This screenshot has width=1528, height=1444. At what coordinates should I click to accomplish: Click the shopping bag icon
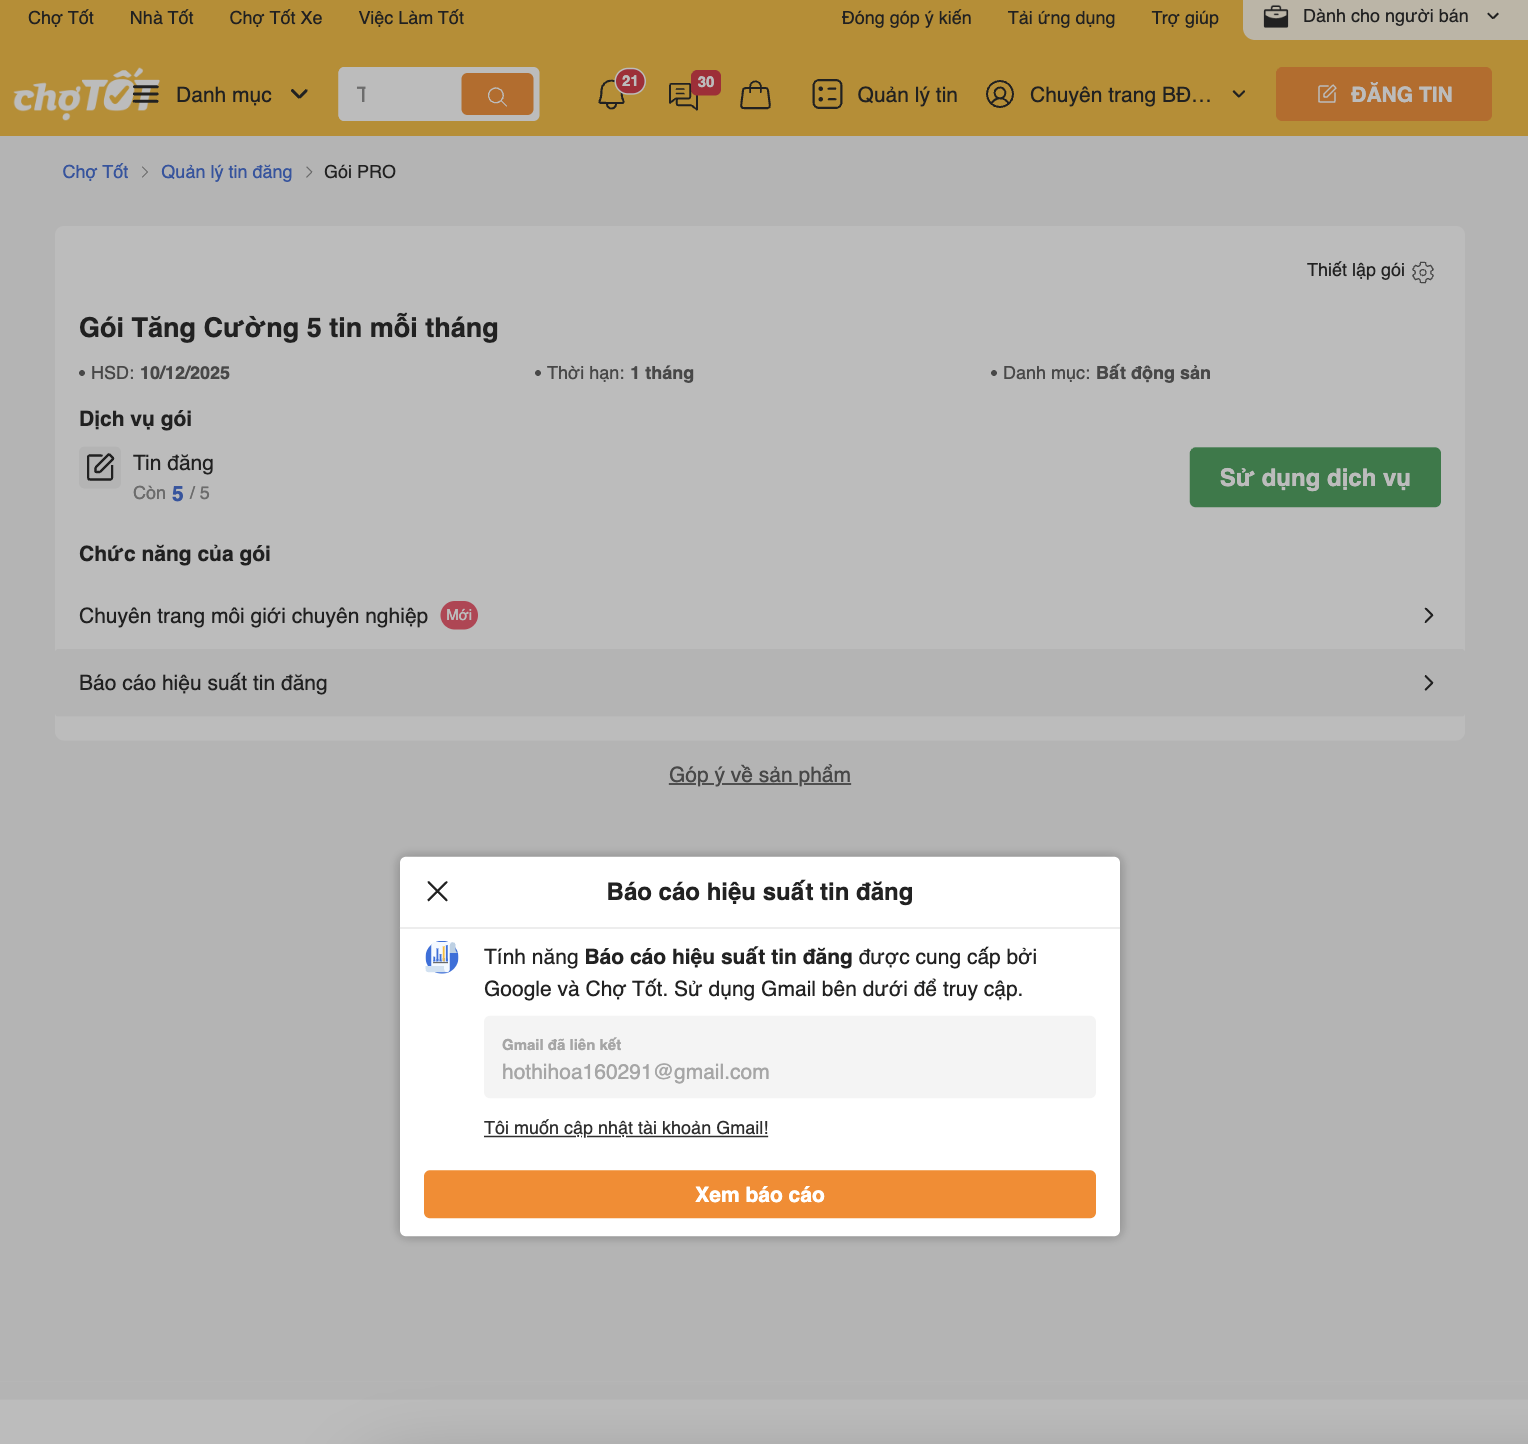(x=755, y=95)
